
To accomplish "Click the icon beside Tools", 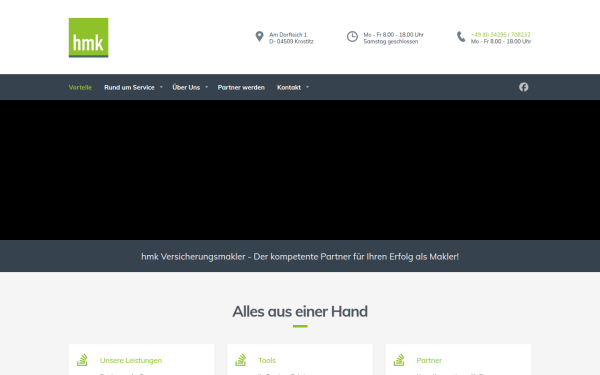I will pyautogui.click(x=241, y=360).
